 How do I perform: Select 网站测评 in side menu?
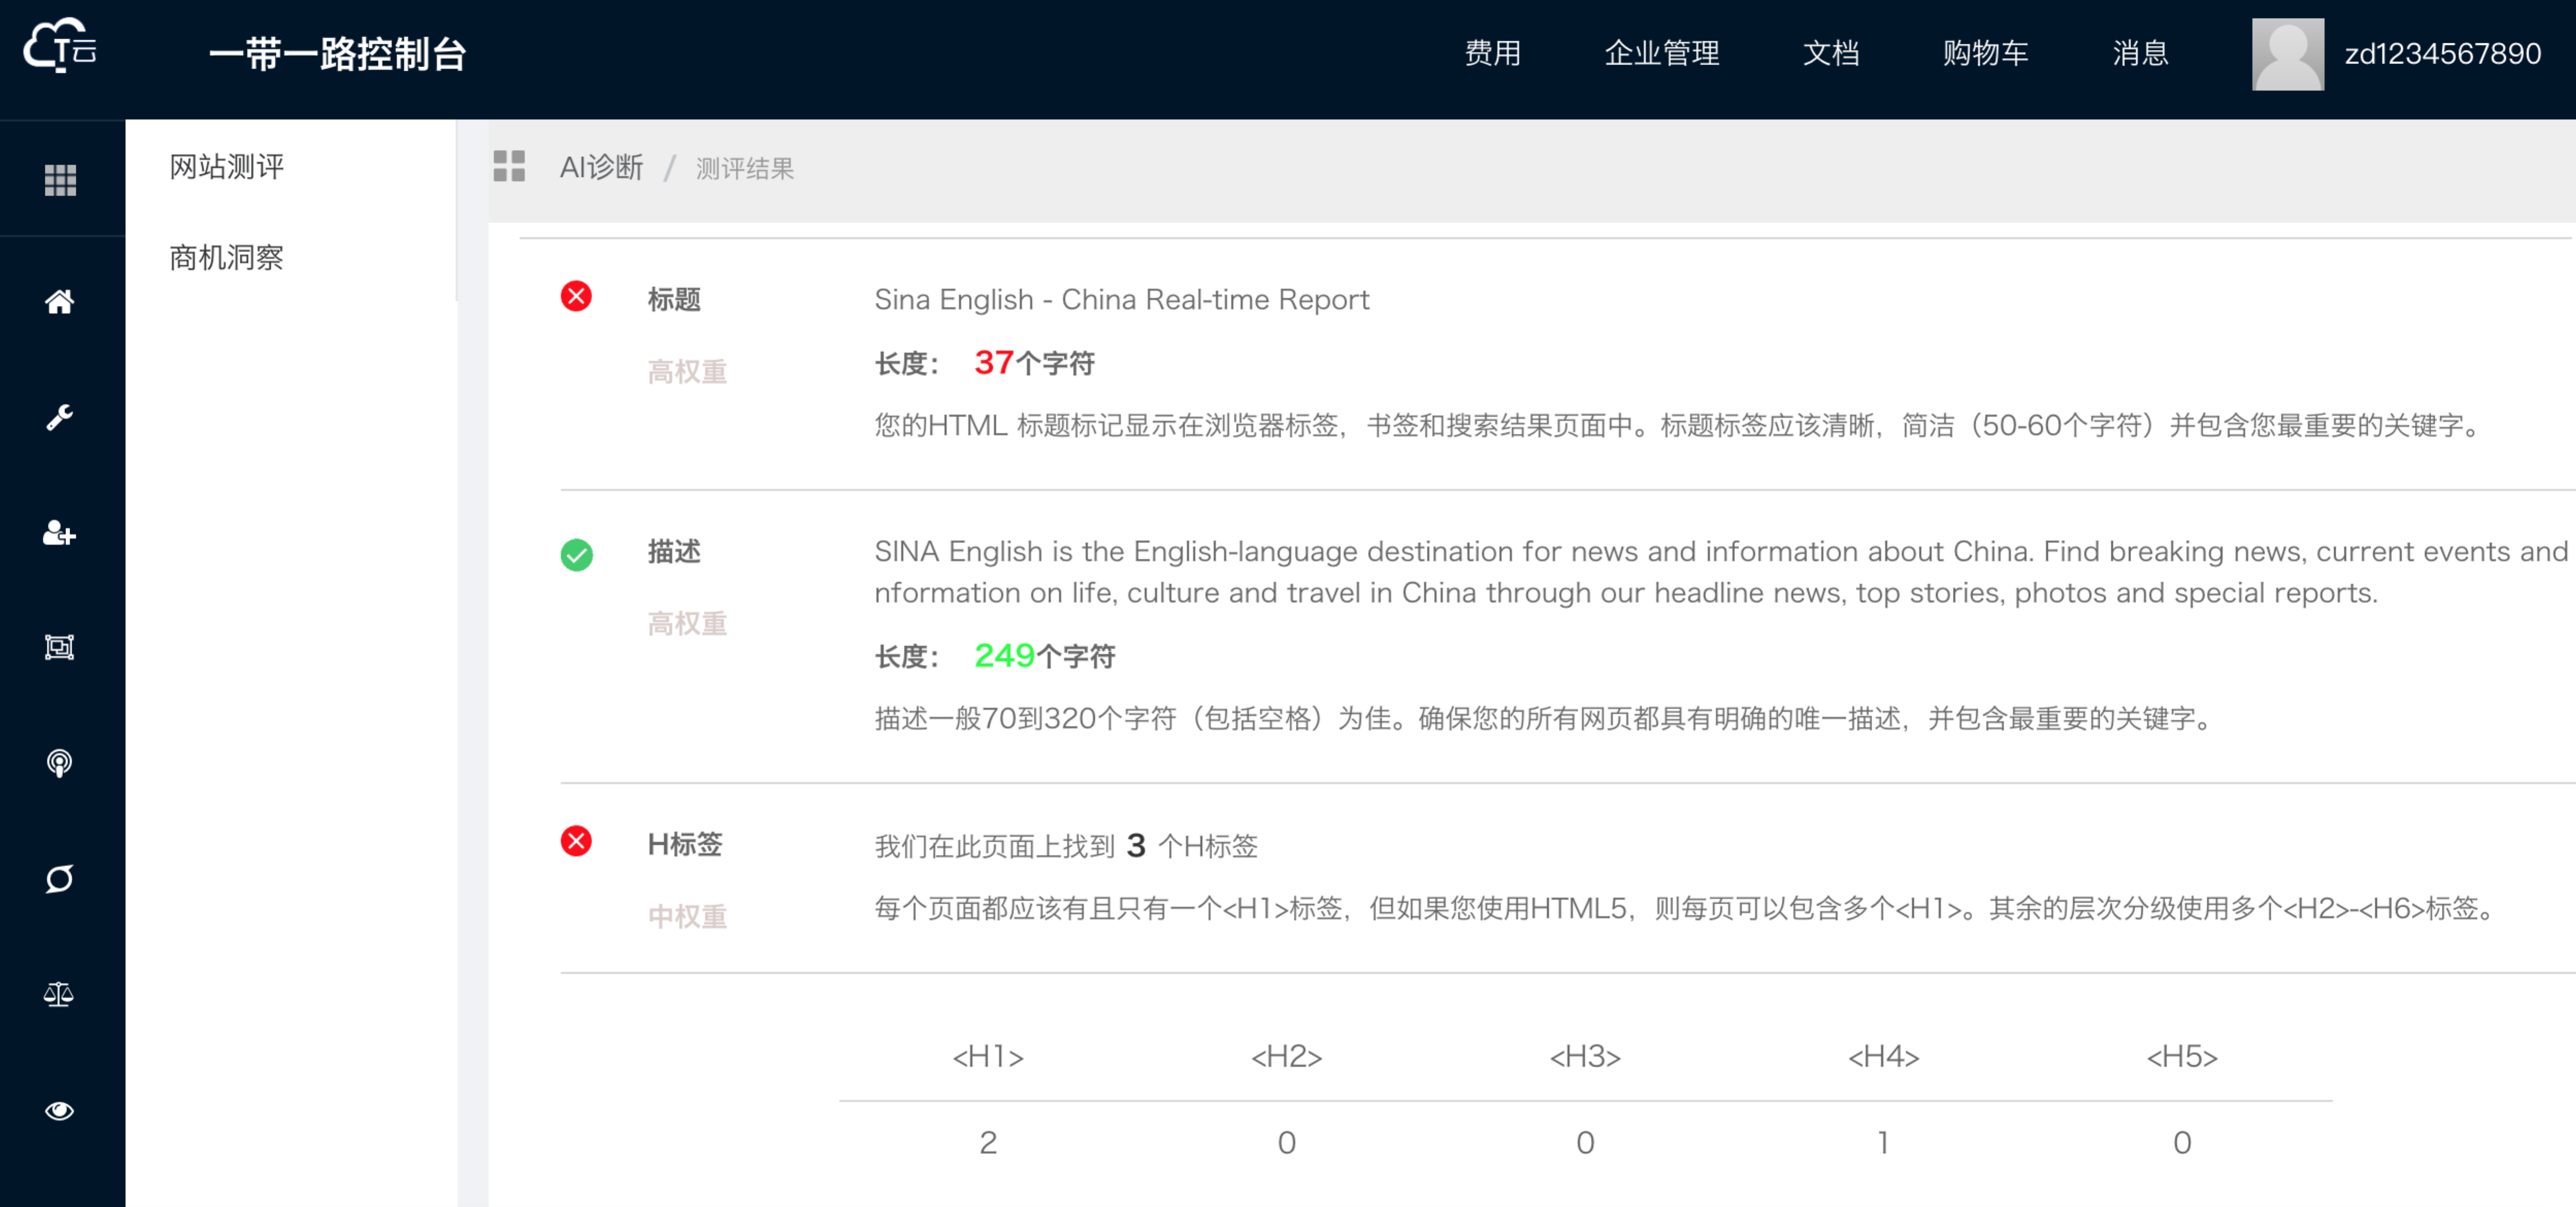click(x=227, y=167)
